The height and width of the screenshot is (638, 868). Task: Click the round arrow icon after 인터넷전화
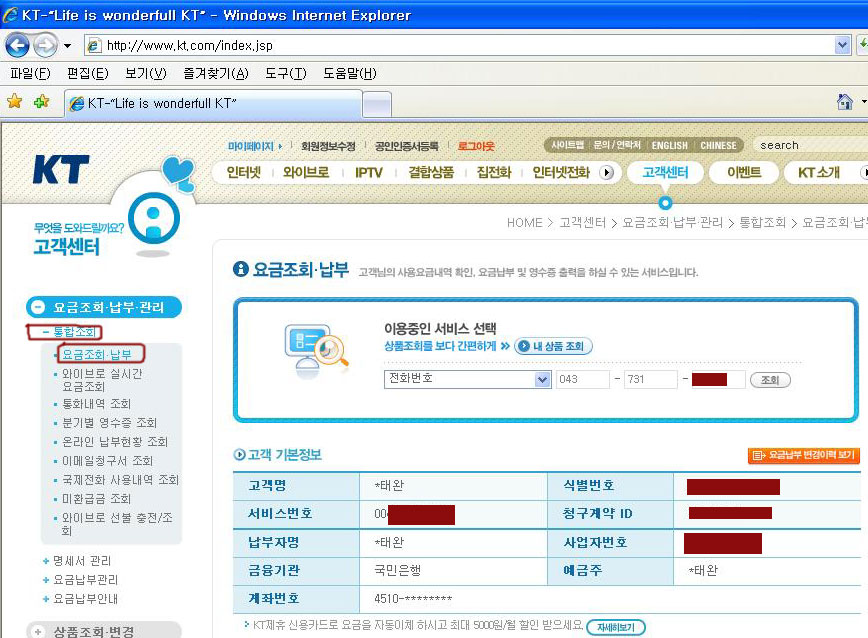pos(606,173)
